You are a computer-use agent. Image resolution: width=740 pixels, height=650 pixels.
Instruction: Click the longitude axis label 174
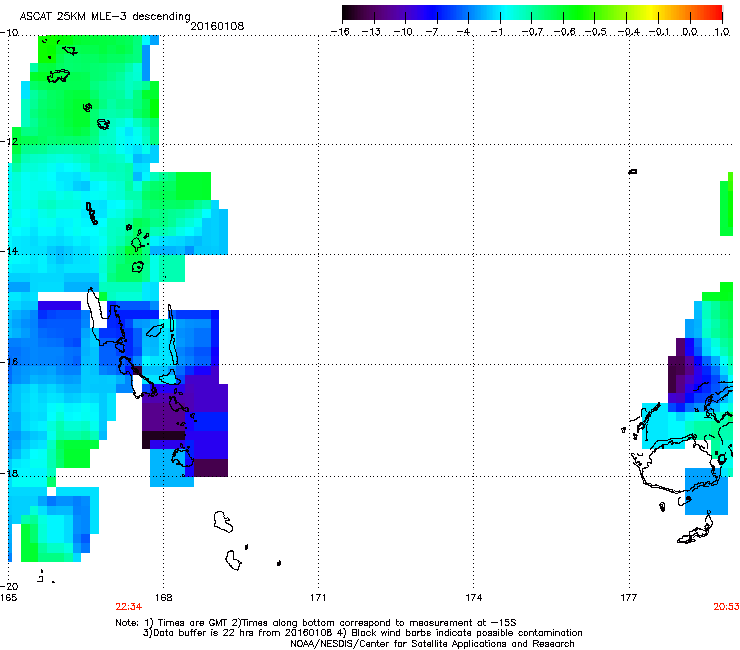[473, 597]
